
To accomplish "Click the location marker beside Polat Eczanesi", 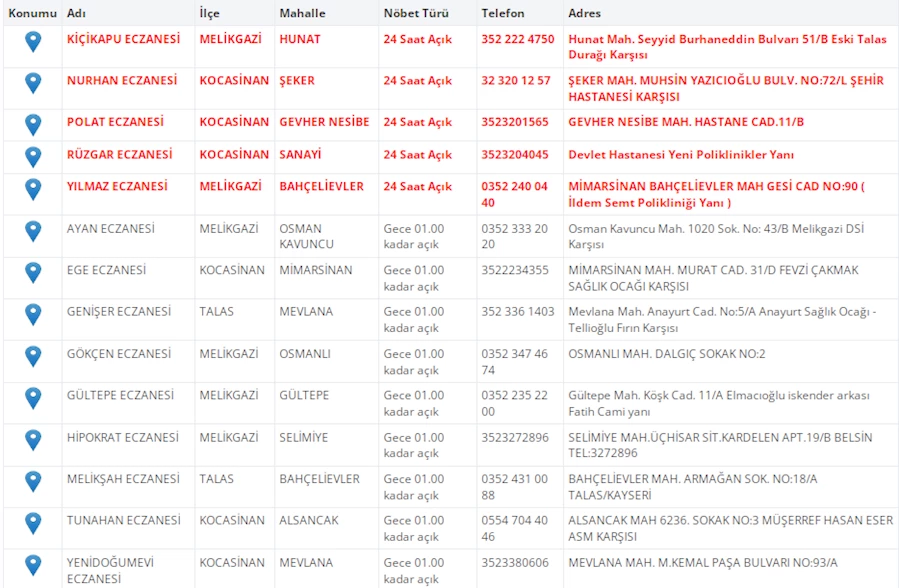I will [x=33, y=124].
